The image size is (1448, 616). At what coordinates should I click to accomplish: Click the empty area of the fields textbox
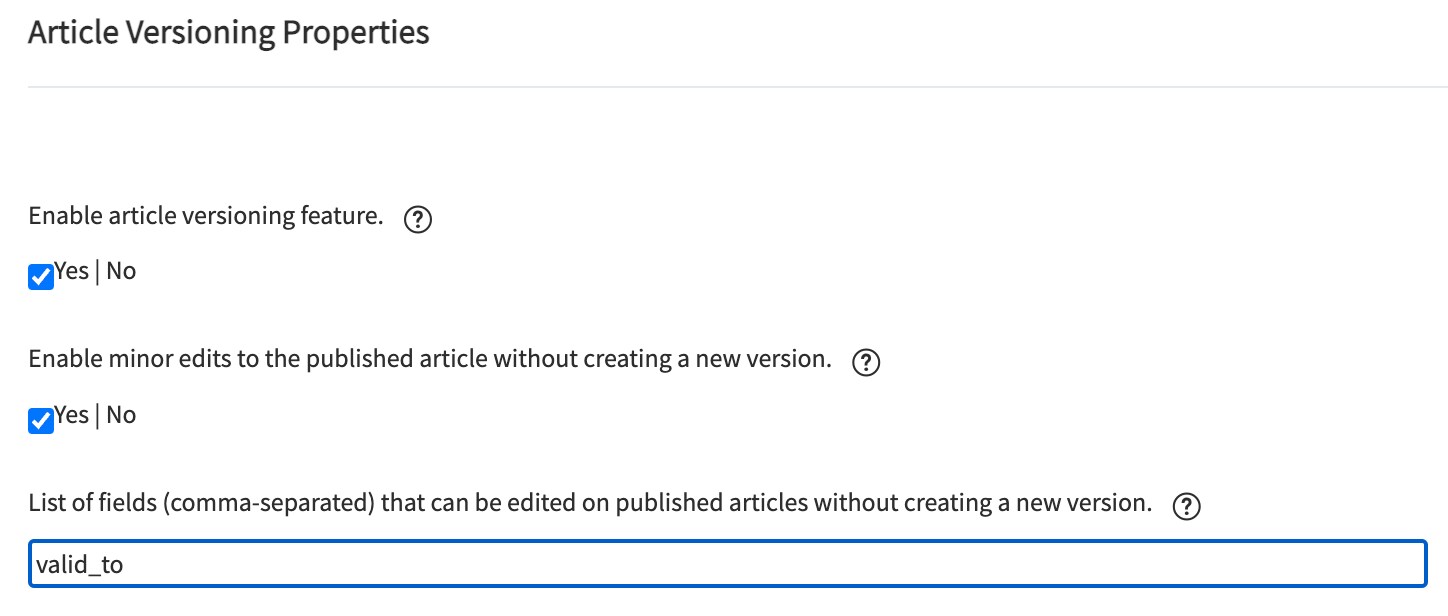point(775,564)
